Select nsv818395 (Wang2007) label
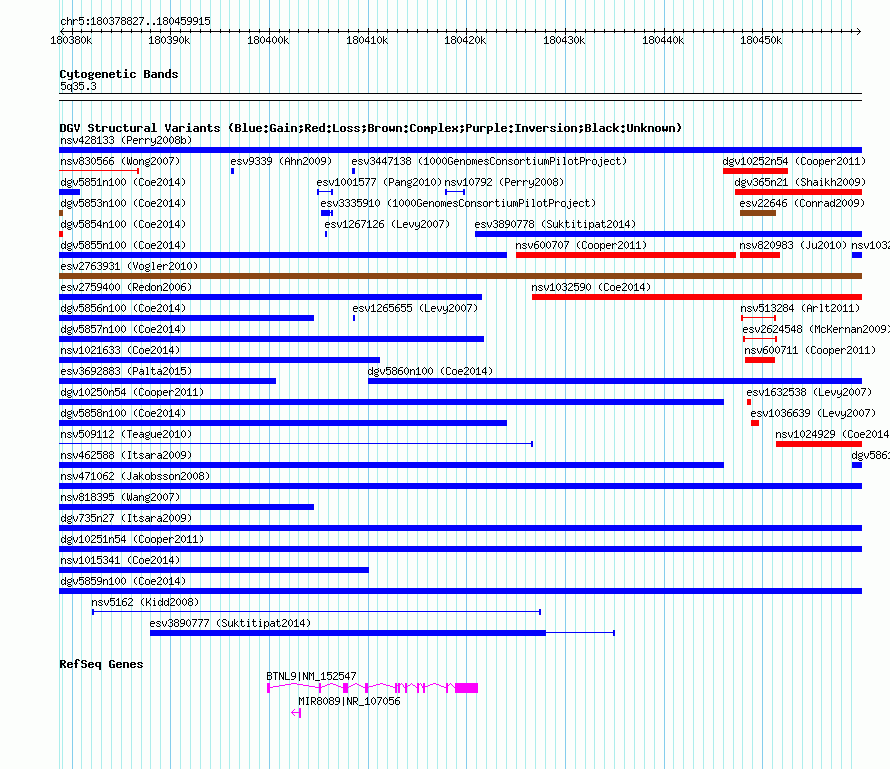The image size is (890, 769). (x=120, y=497)
